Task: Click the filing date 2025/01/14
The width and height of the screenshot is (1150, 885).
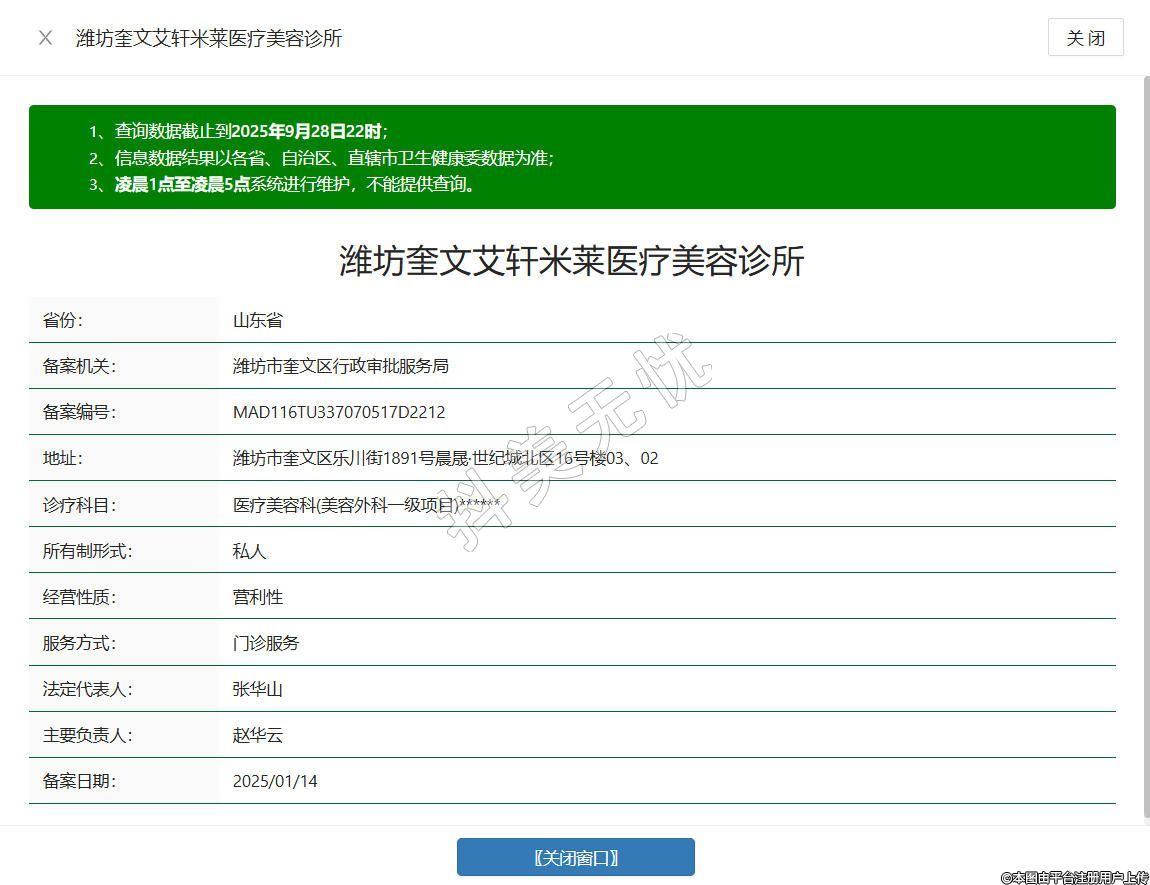Action: point(275,781)
